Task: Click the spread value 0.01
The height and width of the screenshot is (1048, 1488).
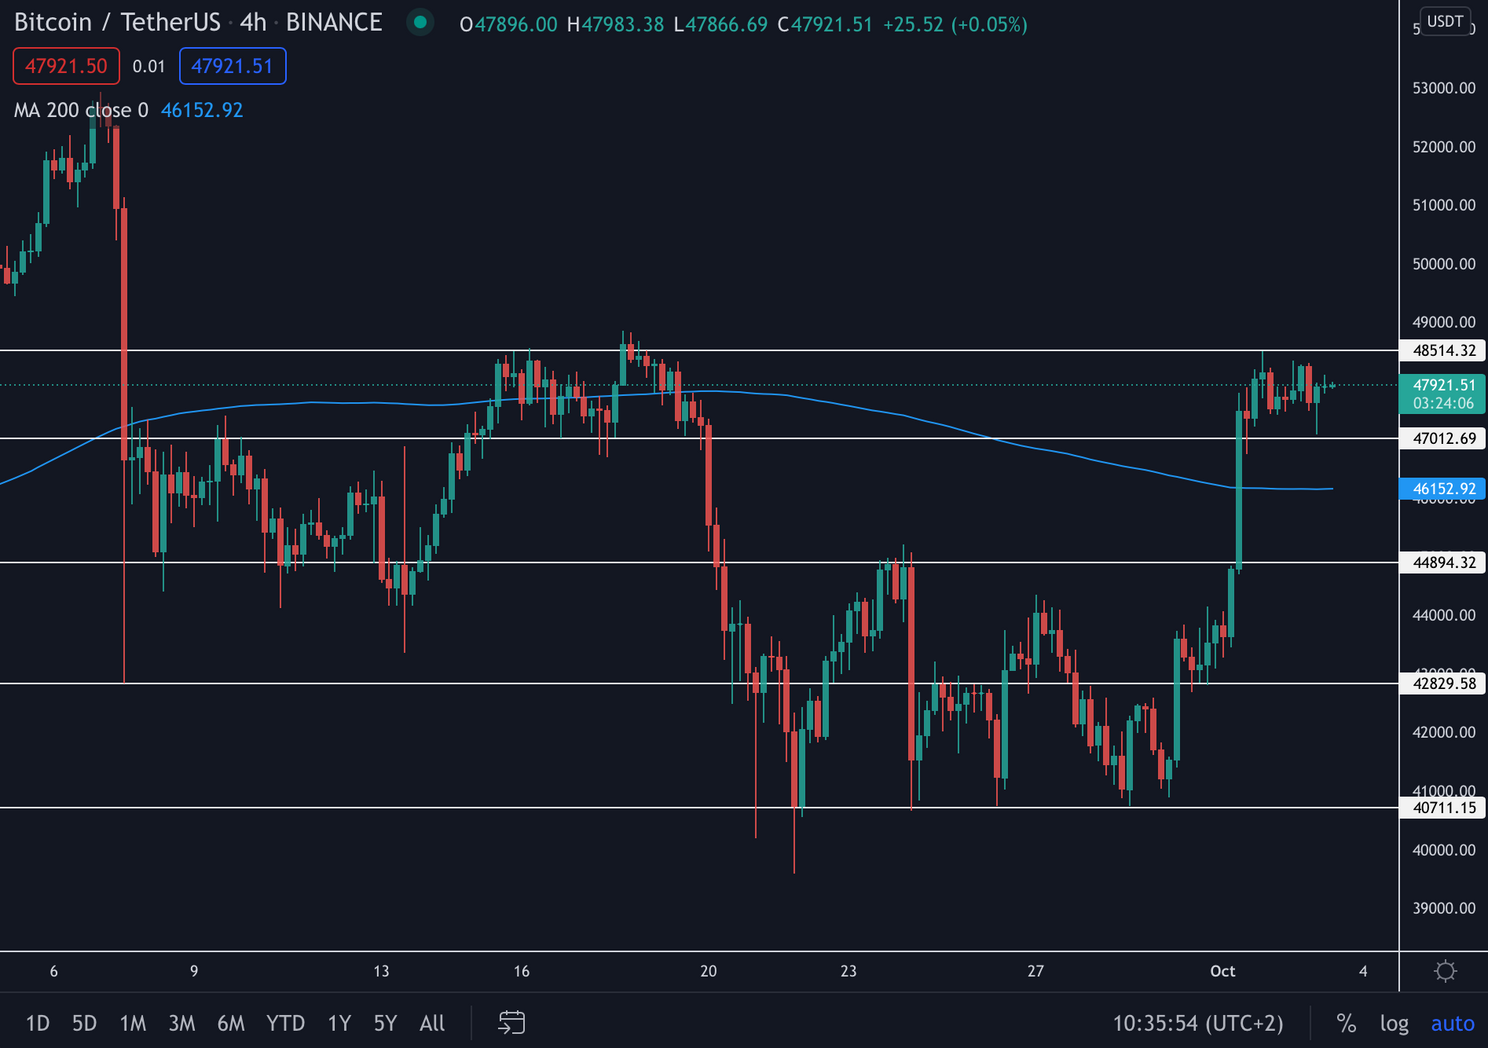Action: click(149, 66)
